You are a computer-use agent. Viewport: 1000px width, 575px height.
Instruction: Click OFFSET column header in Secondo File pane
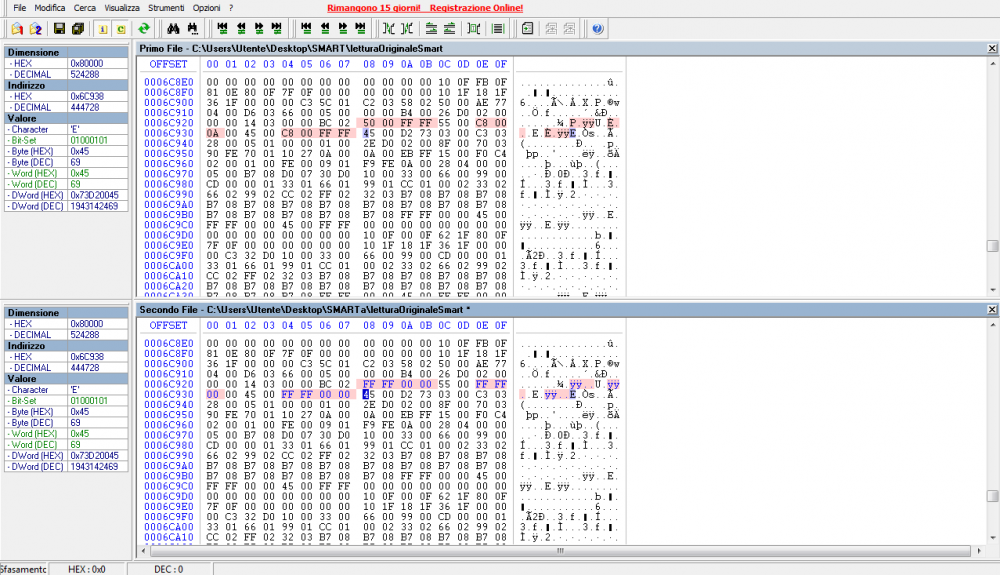168,325
